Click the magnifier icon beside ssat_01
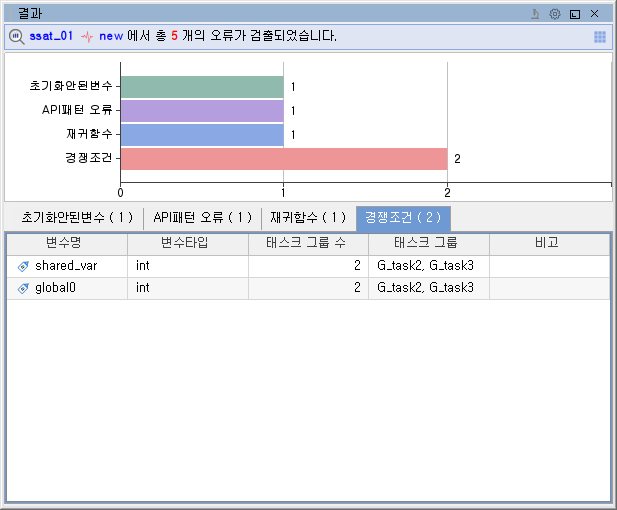Screen dimensions: 617x510 [17, 36]
